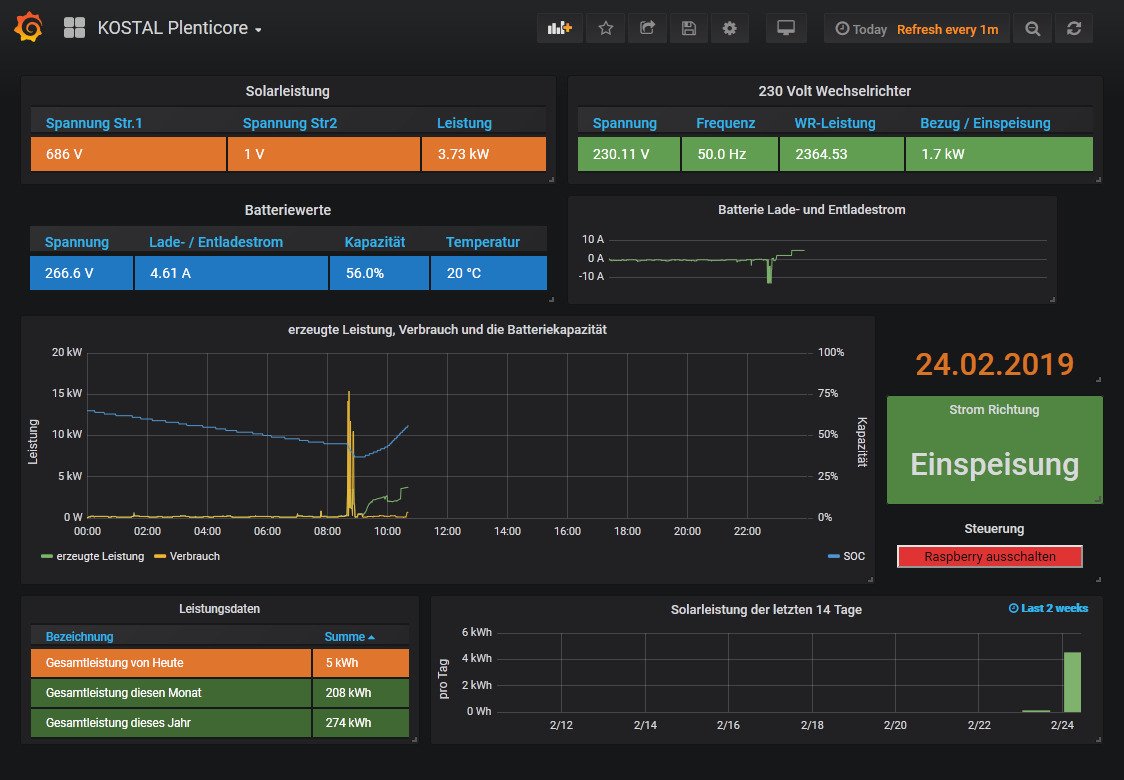Image resolution: width=1124 pixels, height=780 pixels.
Task: Save dashboard with the disk icon
Action: (x=688, y=29)
